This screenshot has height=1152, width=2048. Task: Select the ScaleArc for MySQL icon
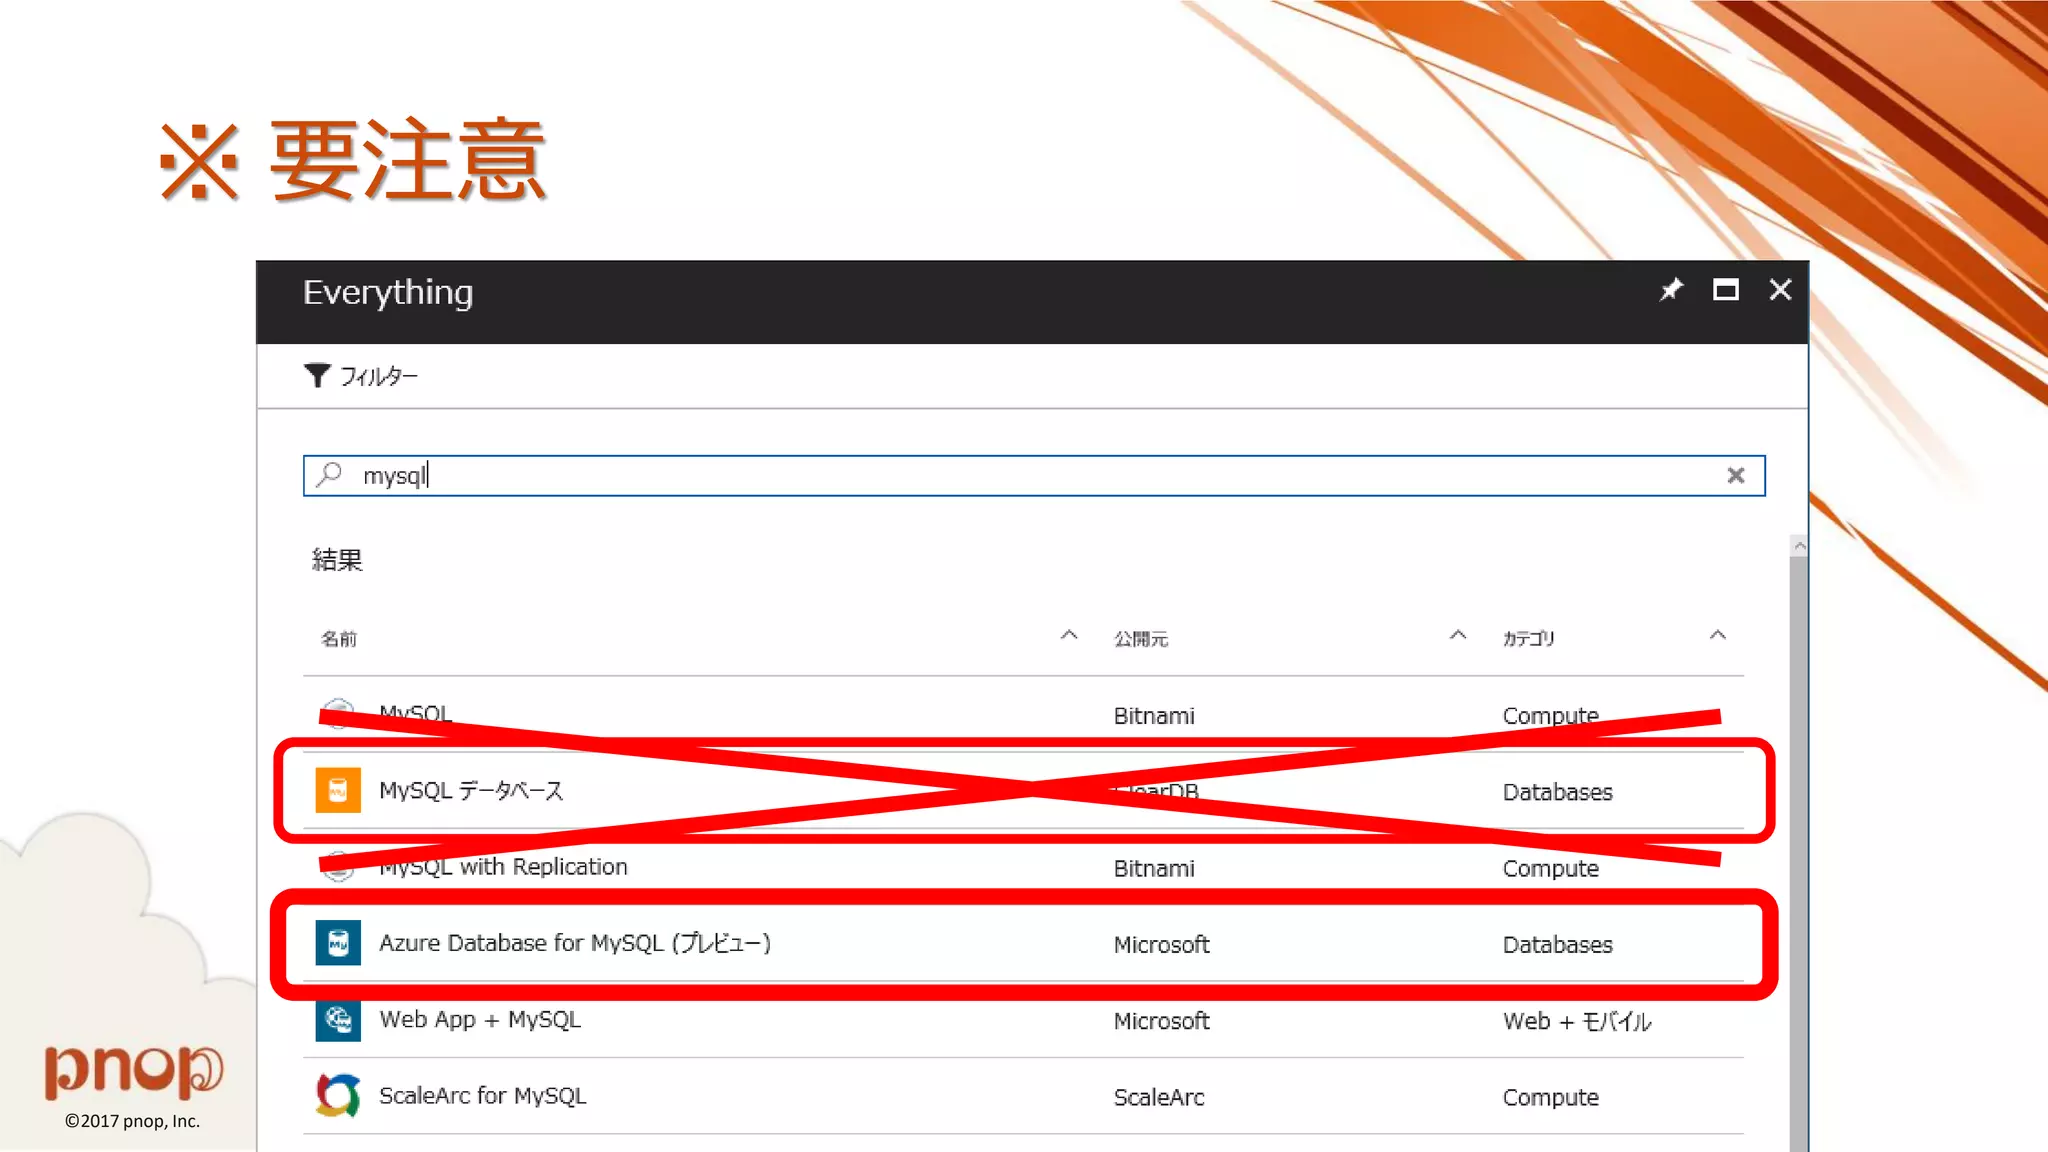tap(338, 1096)
